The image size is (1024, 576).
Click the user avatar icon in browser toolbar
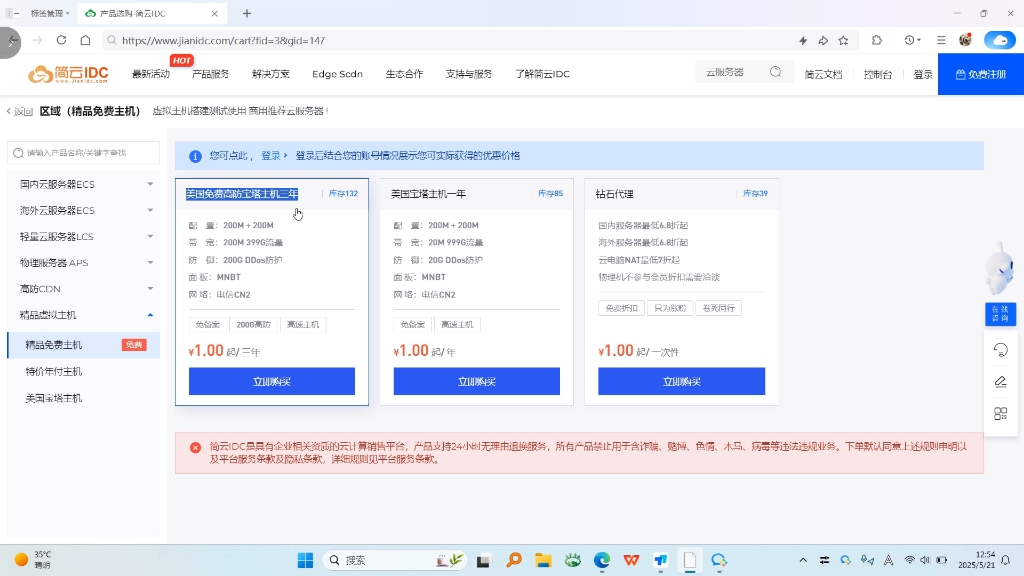[x=966, y=40]
